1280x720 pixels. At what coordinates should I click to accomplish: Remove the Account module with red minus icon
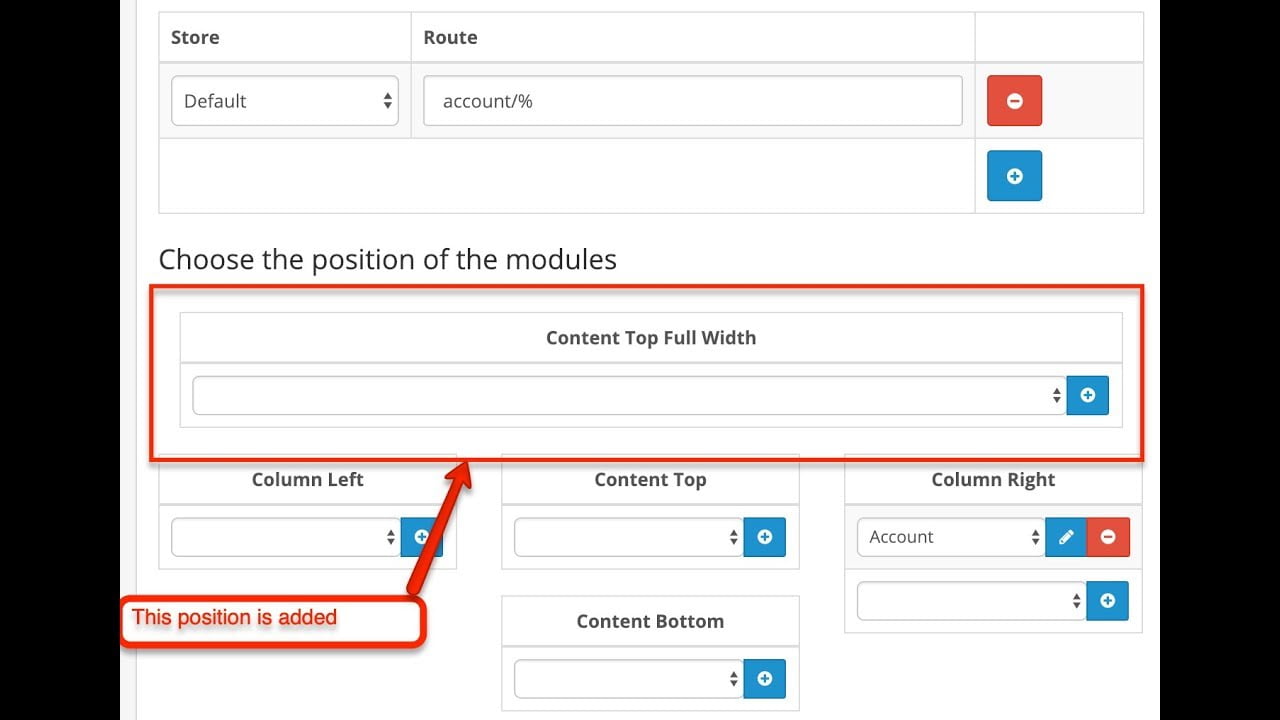[1108, 537]
